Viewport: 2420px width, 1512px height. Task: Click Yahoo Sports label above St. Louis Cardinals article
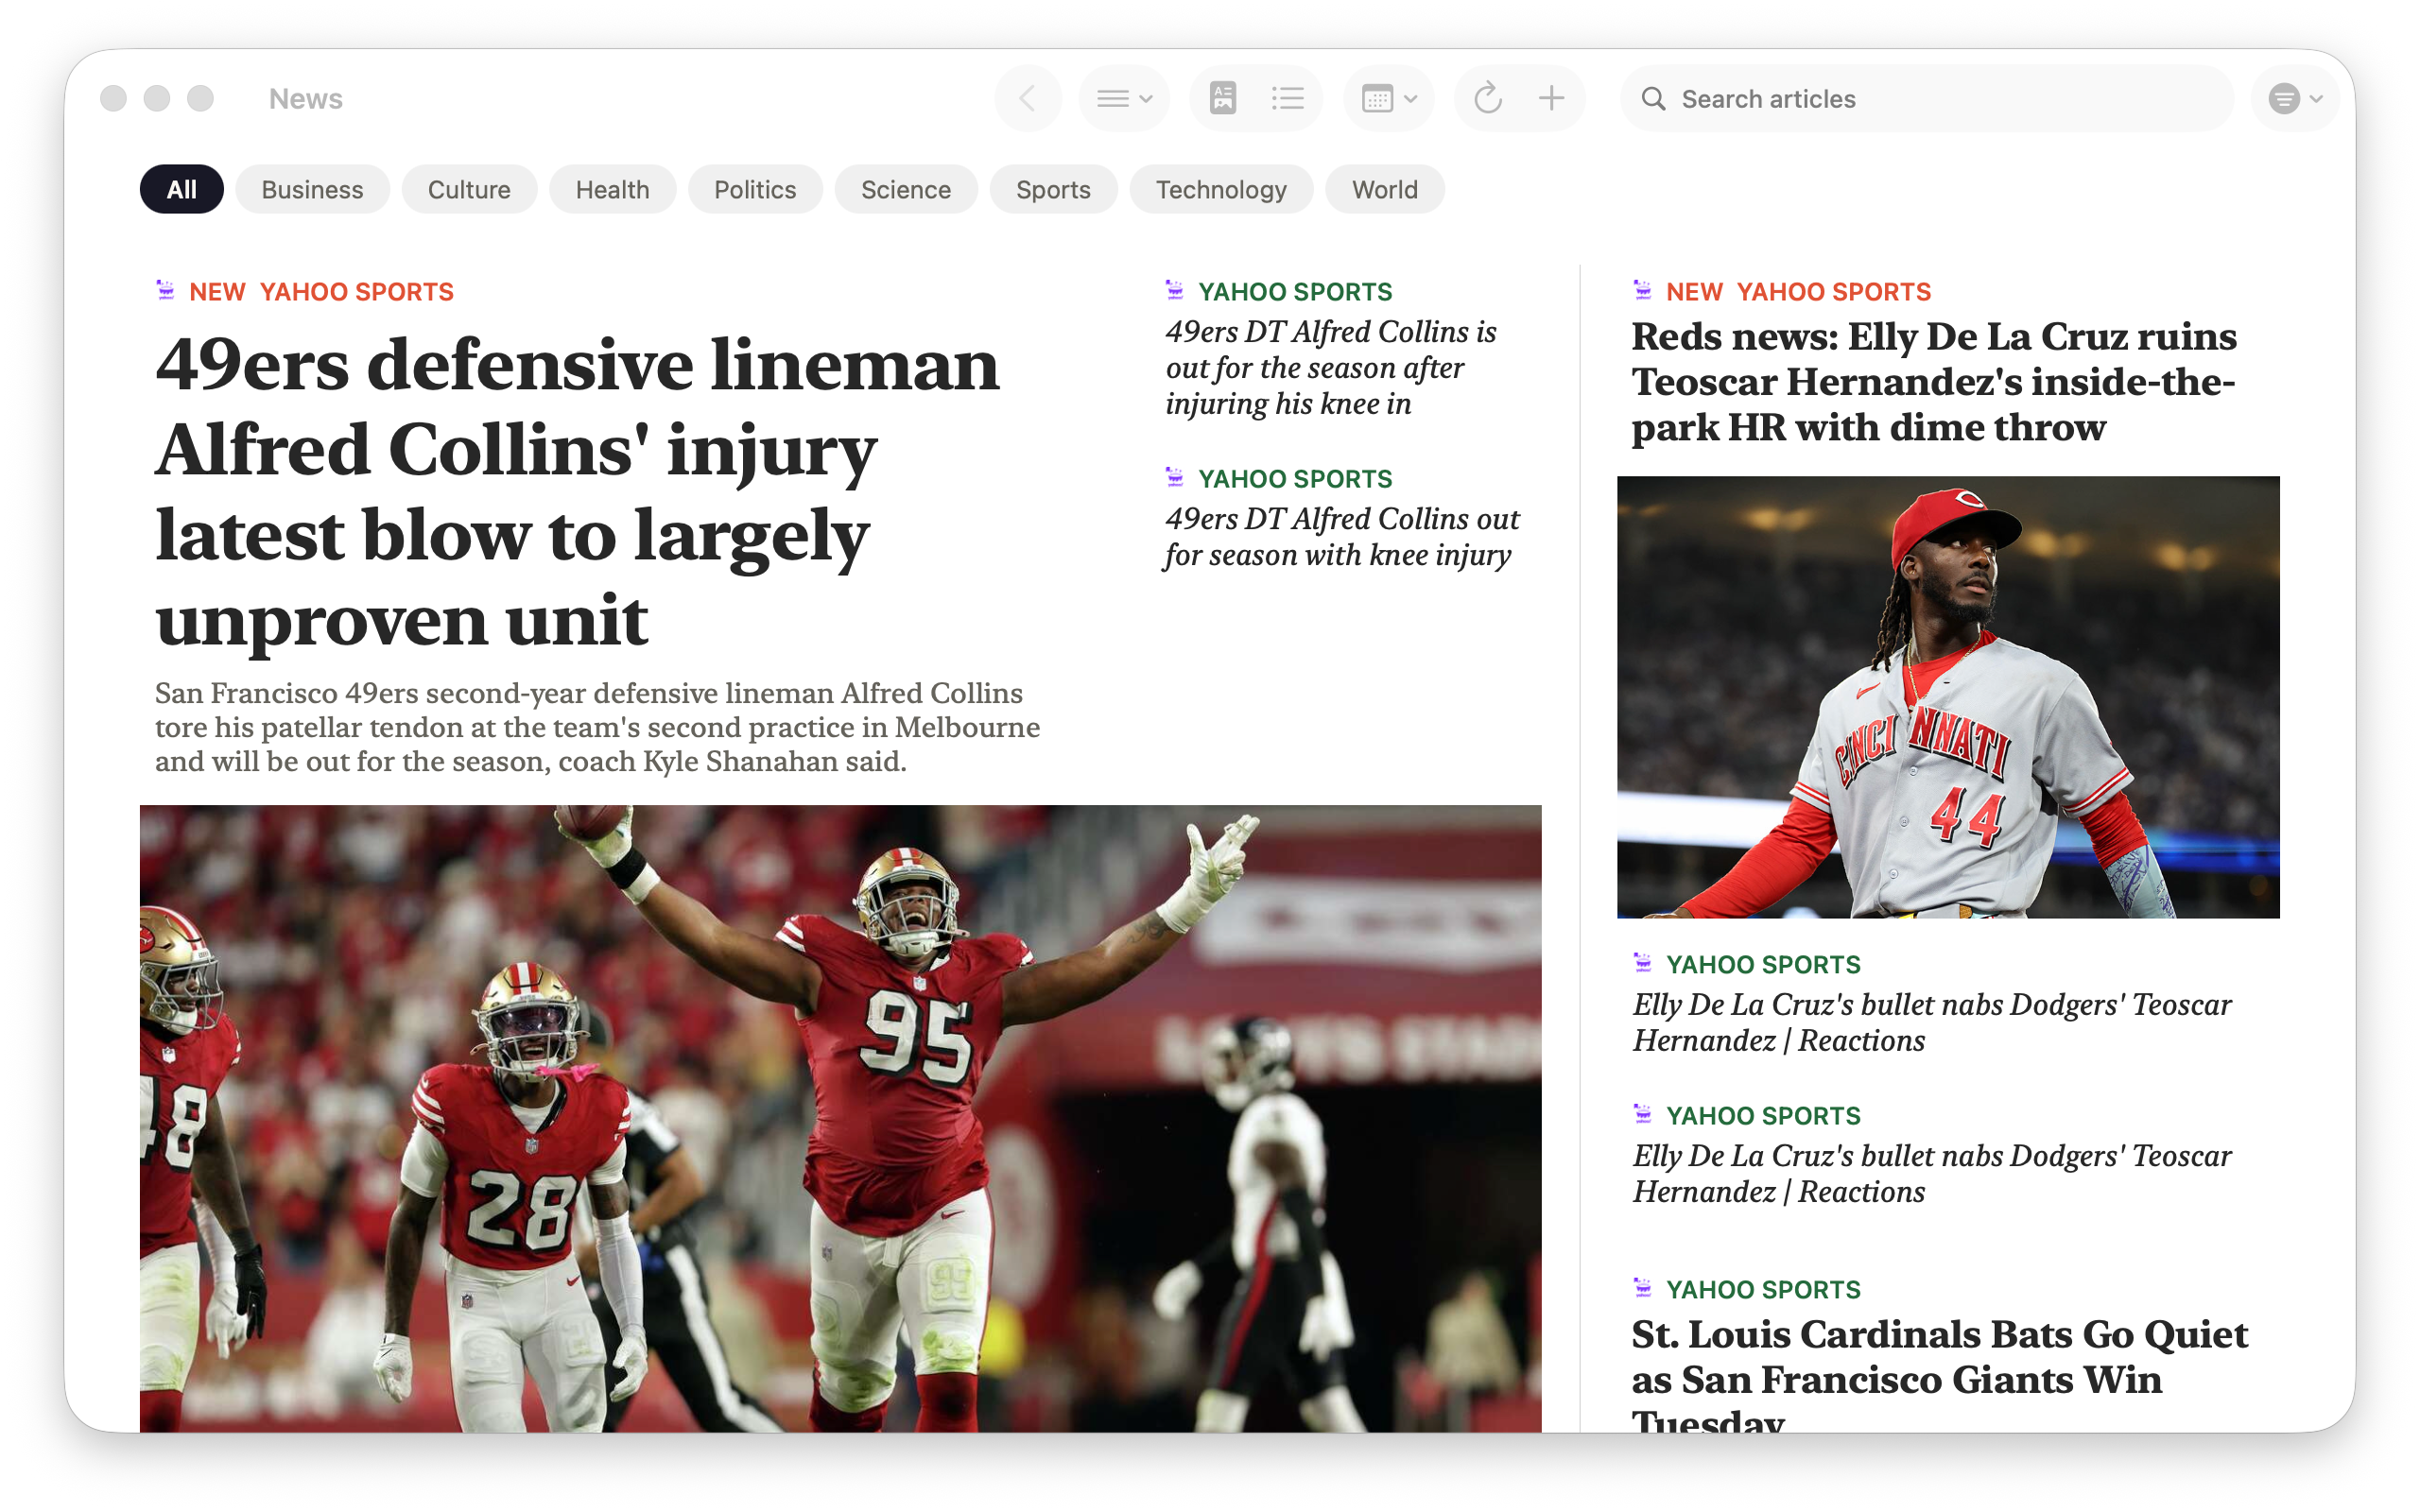[x=1763, y=1289]
